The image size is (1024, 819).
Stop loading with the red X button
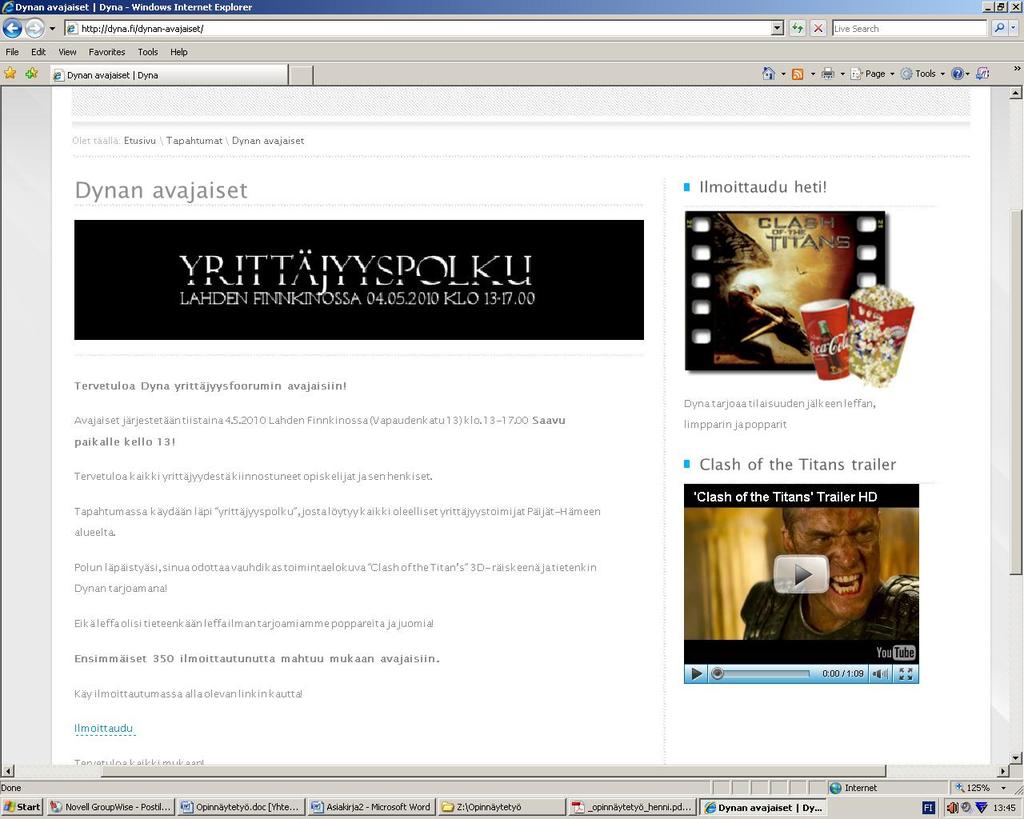click(x=818, y=29)
